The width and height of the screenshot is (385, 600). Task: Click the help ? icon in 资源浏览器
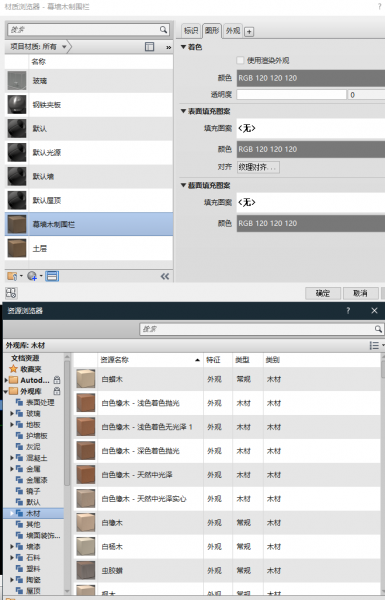point(348,310)
